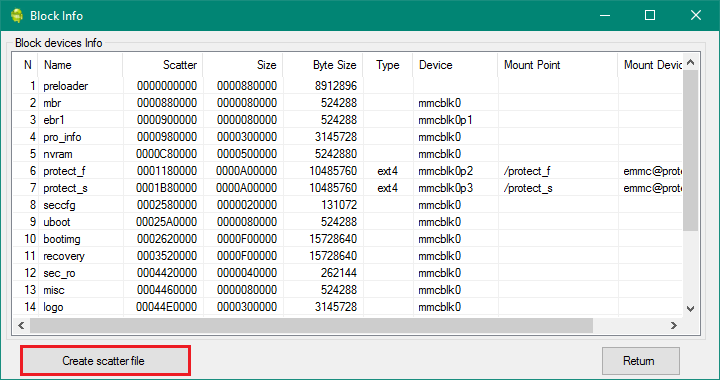Click the horizontal scrollbar left arrow
Screen dimensions: 720x380
pos(21,325)
